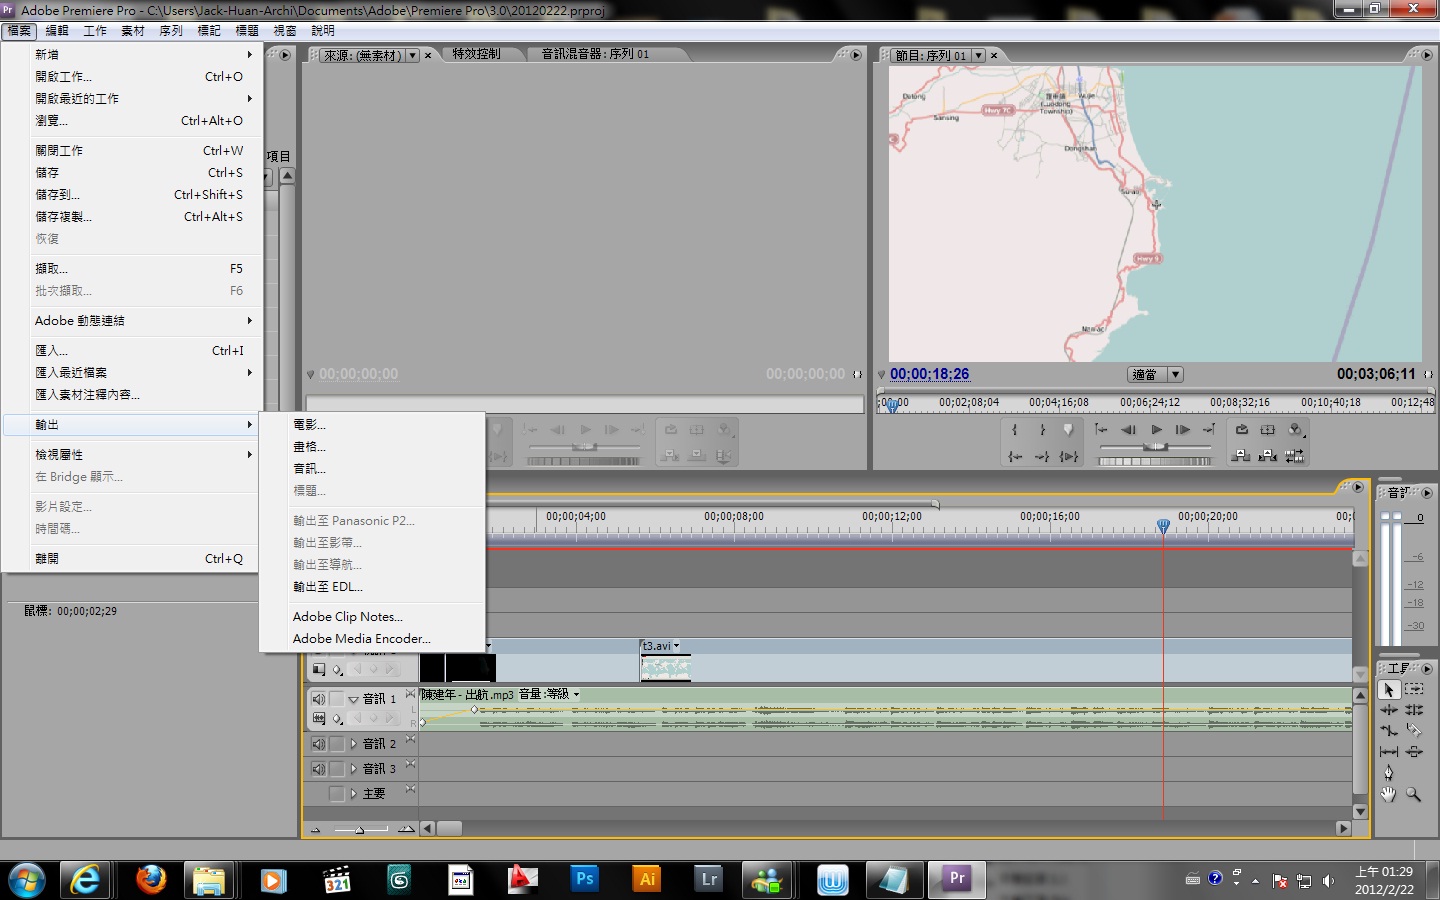This screenshot has width=1440, height=900.
Task: Toggle display style on 音訊 1 track
Action: [319, 718]
